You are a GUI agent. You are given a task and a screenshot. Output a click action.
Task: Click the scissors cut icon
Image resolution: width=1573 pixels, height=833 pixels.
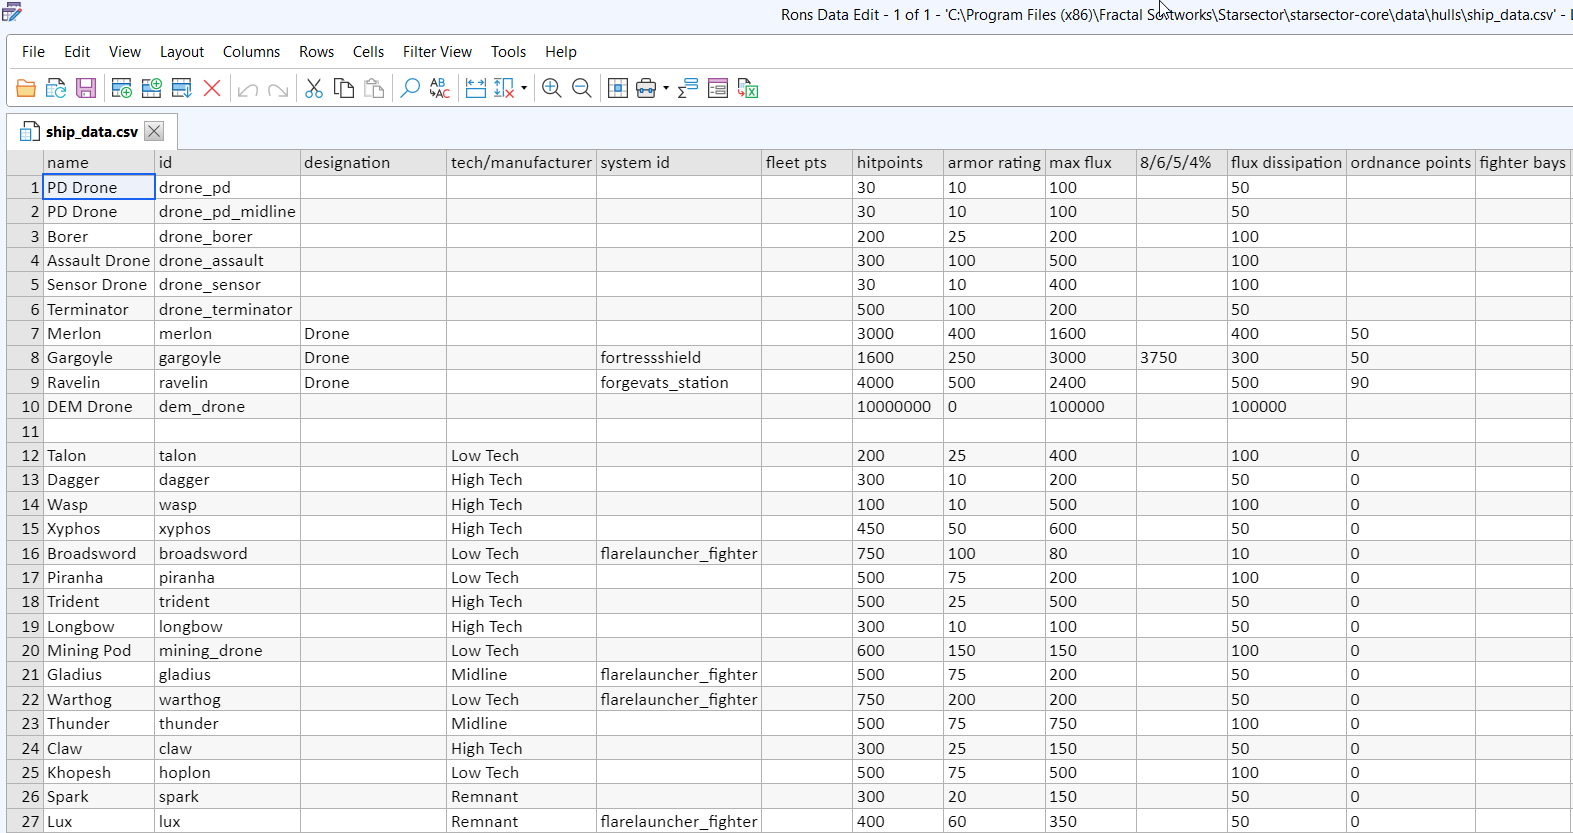[x=314, y=89]
